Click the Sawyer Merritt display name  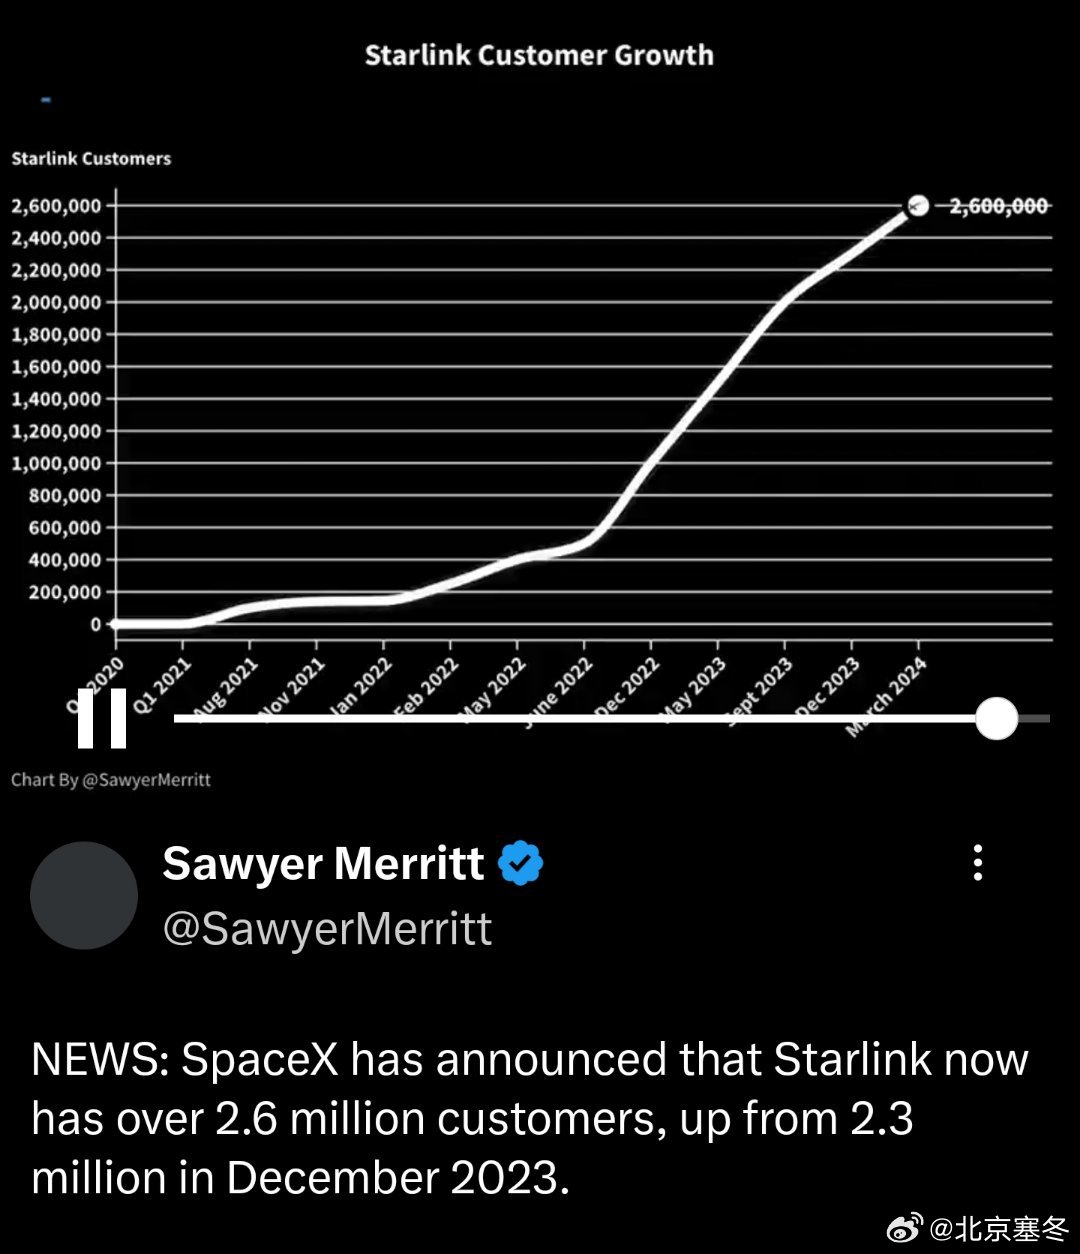(x=323, y=863)
